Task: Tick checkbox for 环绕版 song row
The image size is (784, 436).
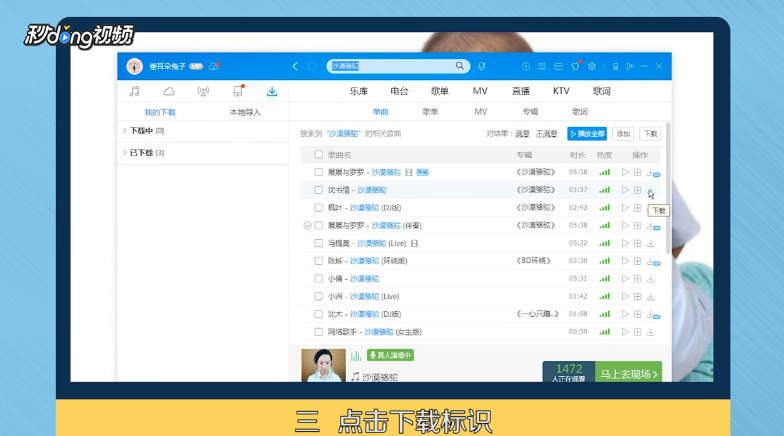Action: (318, 261)
